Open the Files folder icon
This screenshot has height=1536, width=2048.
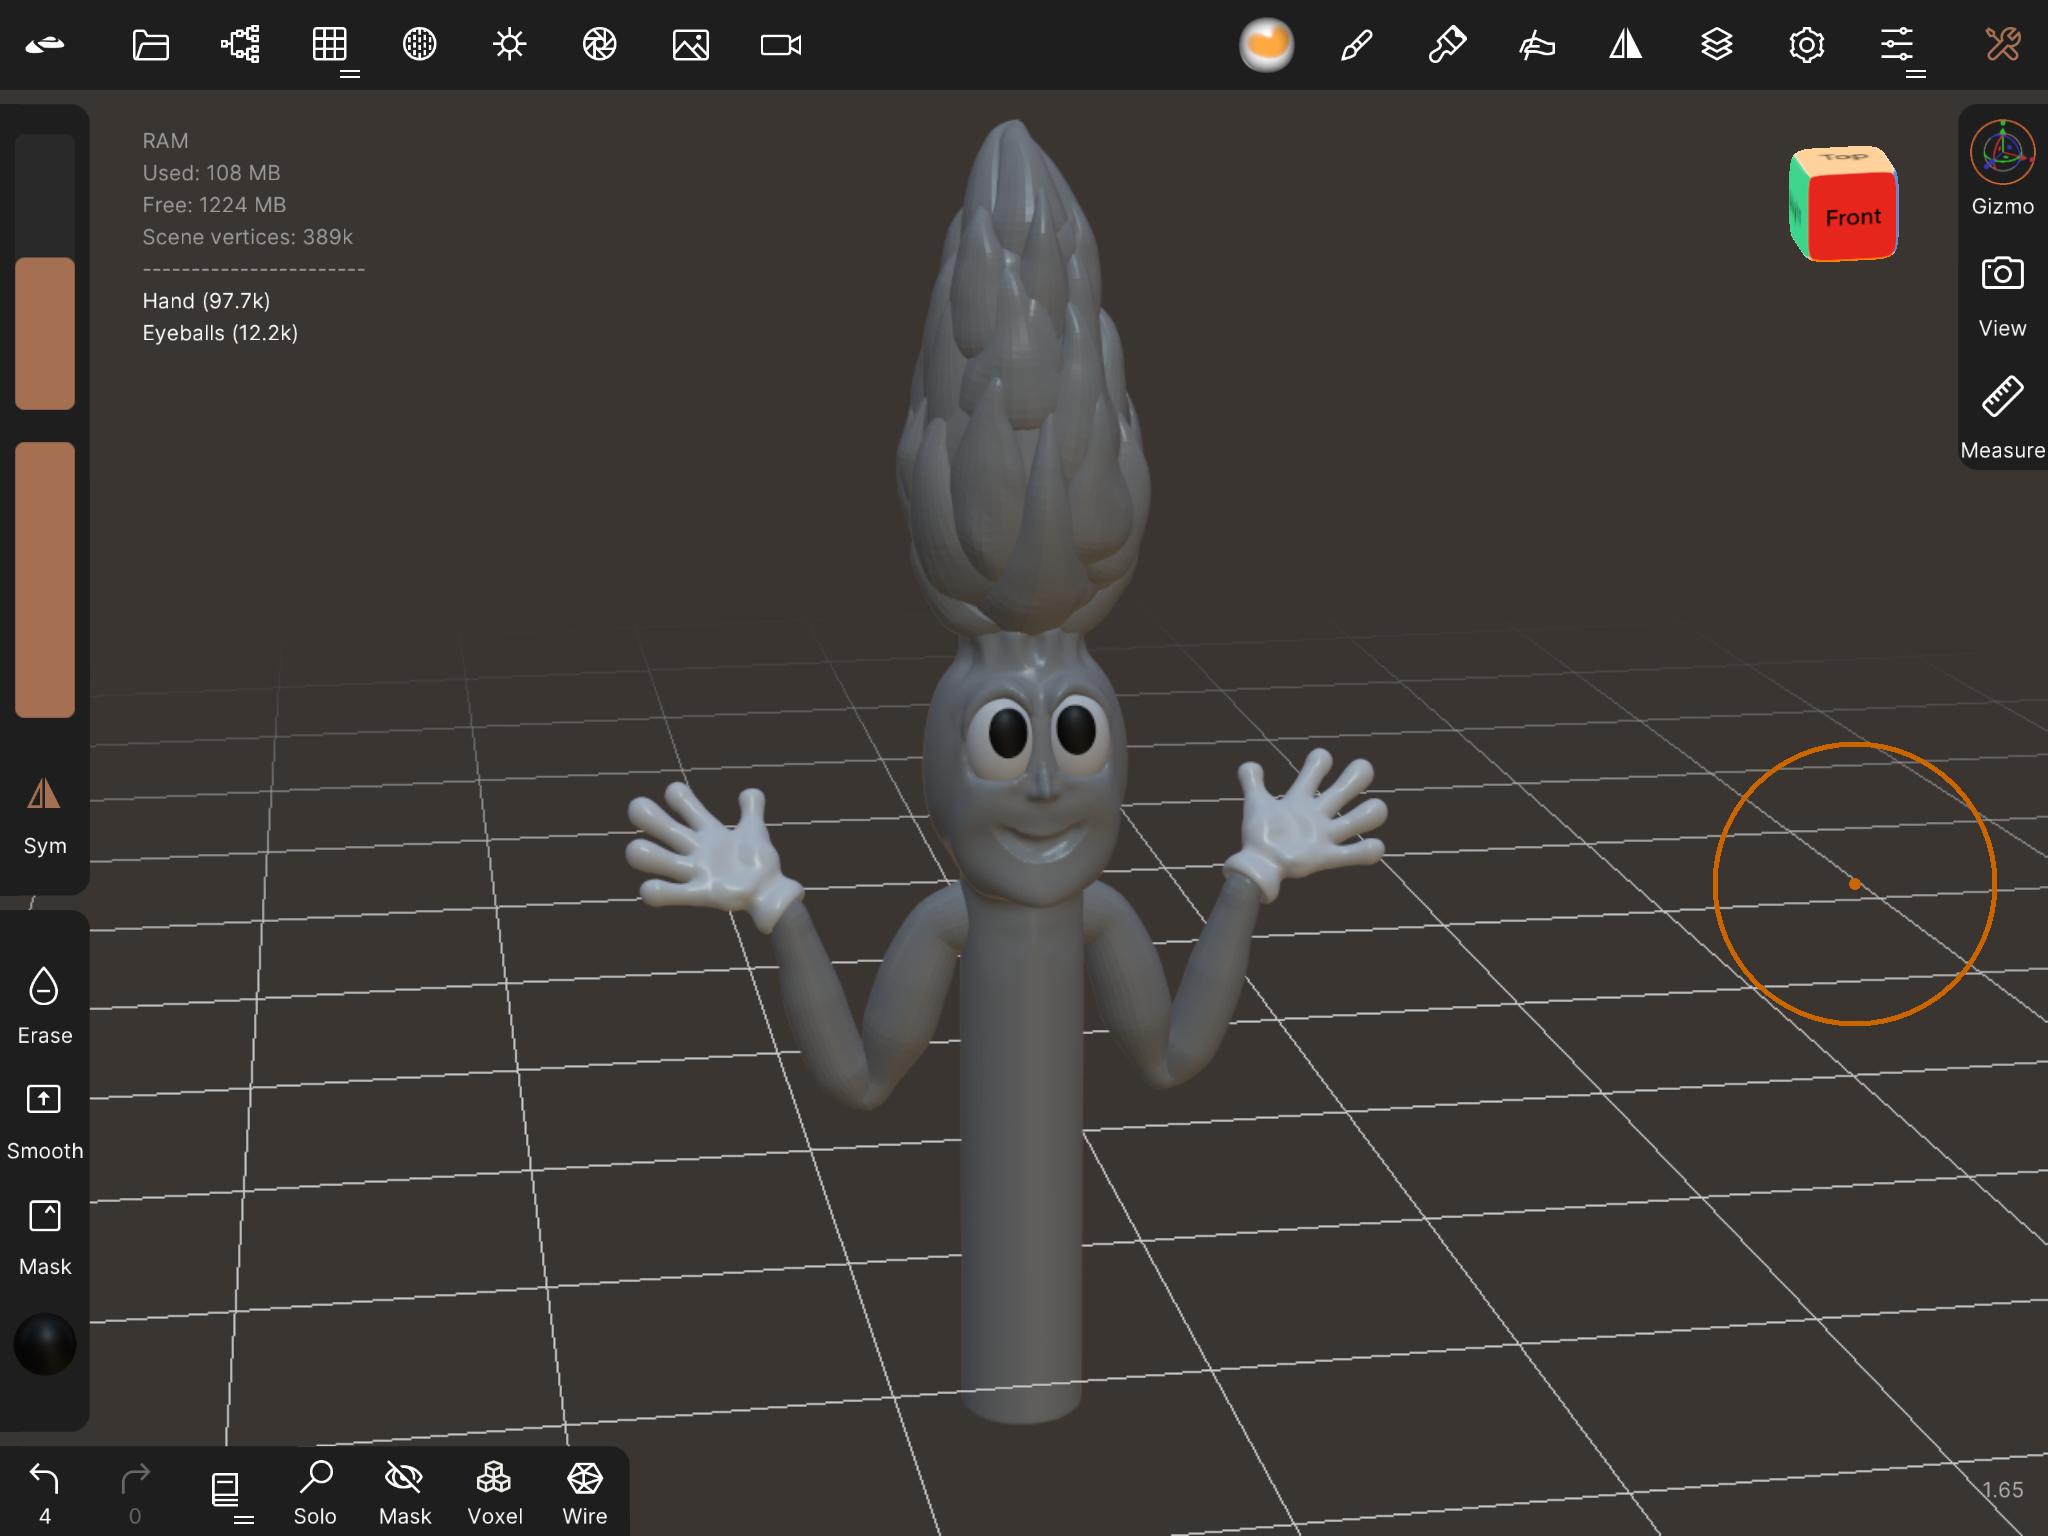coord(150,45)
